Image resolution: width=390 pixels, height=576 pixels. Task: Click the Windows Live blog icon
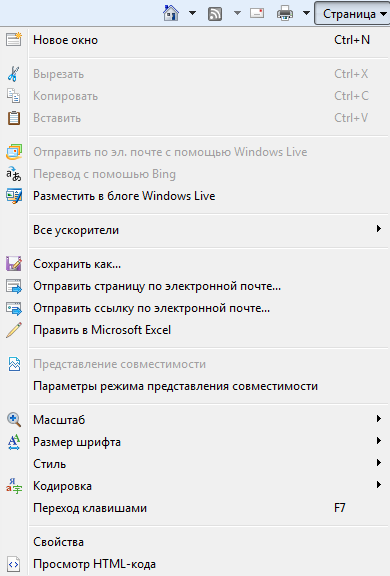(14, 196)
